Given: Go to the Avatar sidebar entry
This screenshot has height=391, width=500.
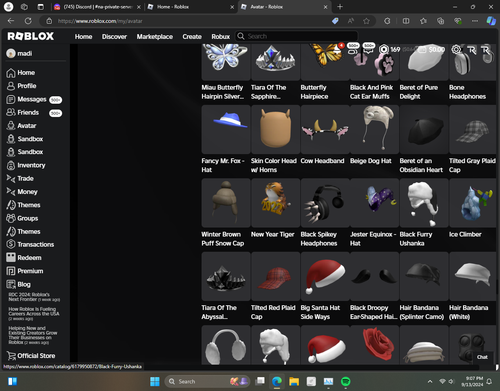Looking at the screenshot, I should click(22, 126).
